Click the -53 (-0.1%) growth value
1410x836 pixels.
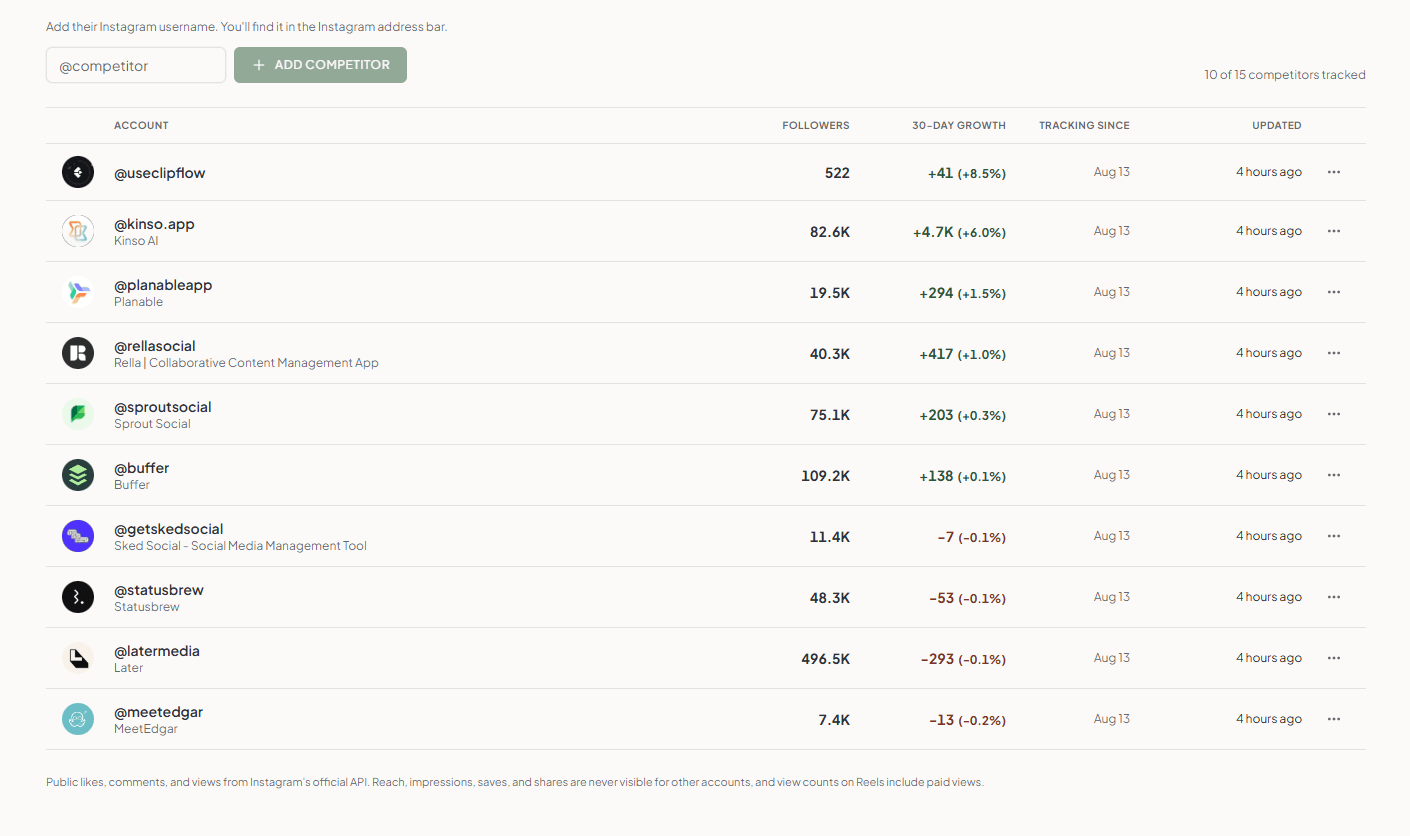tap(967, 598)
